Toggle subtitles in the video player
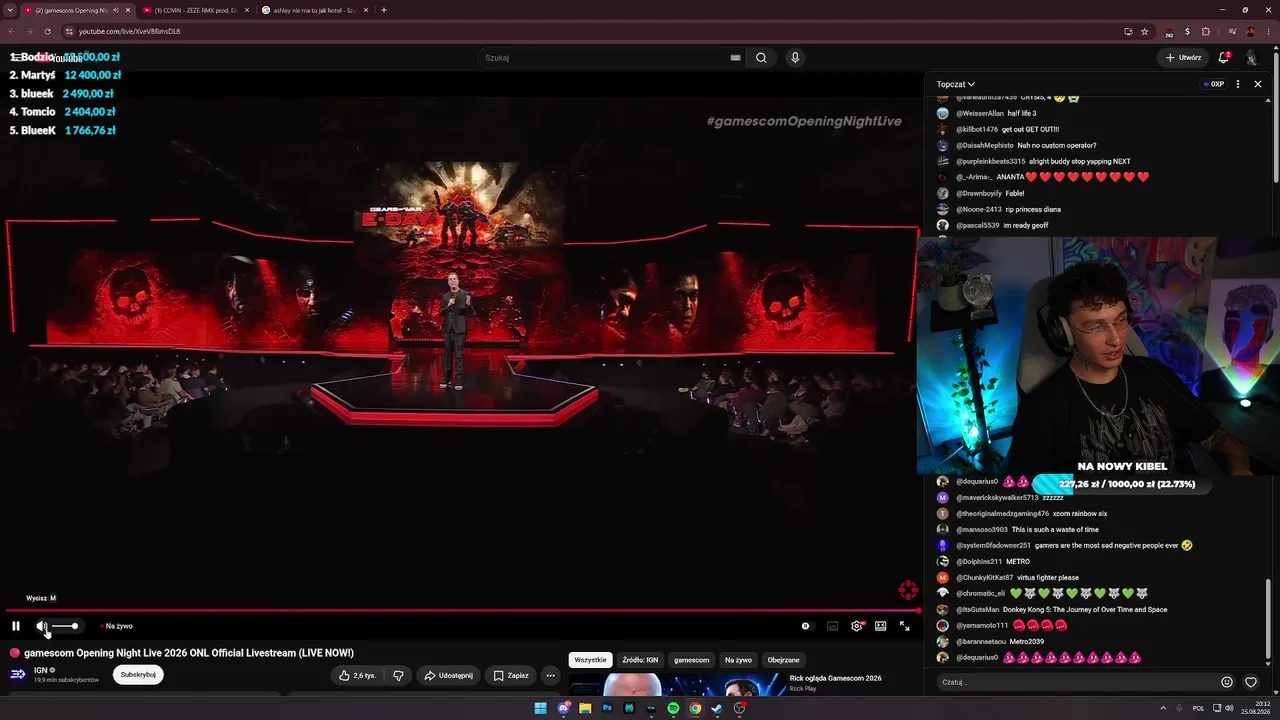Image resolution: width=1280 pixels, height=720 pixels. pyautogui.click(x=832, y=626)
